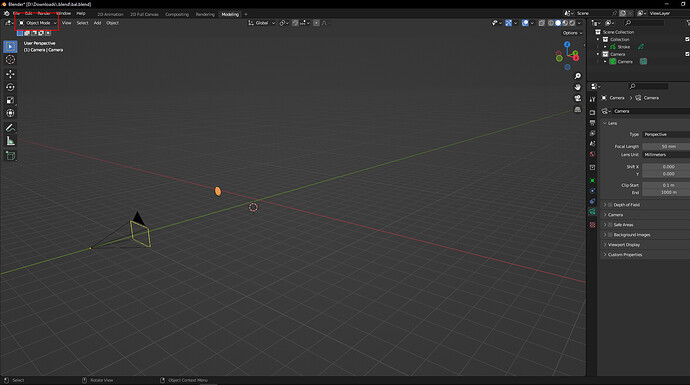Select the Annotate tool
Image resolution: width=690 pixels, height=385 pixels.
(x=10, y=128)
